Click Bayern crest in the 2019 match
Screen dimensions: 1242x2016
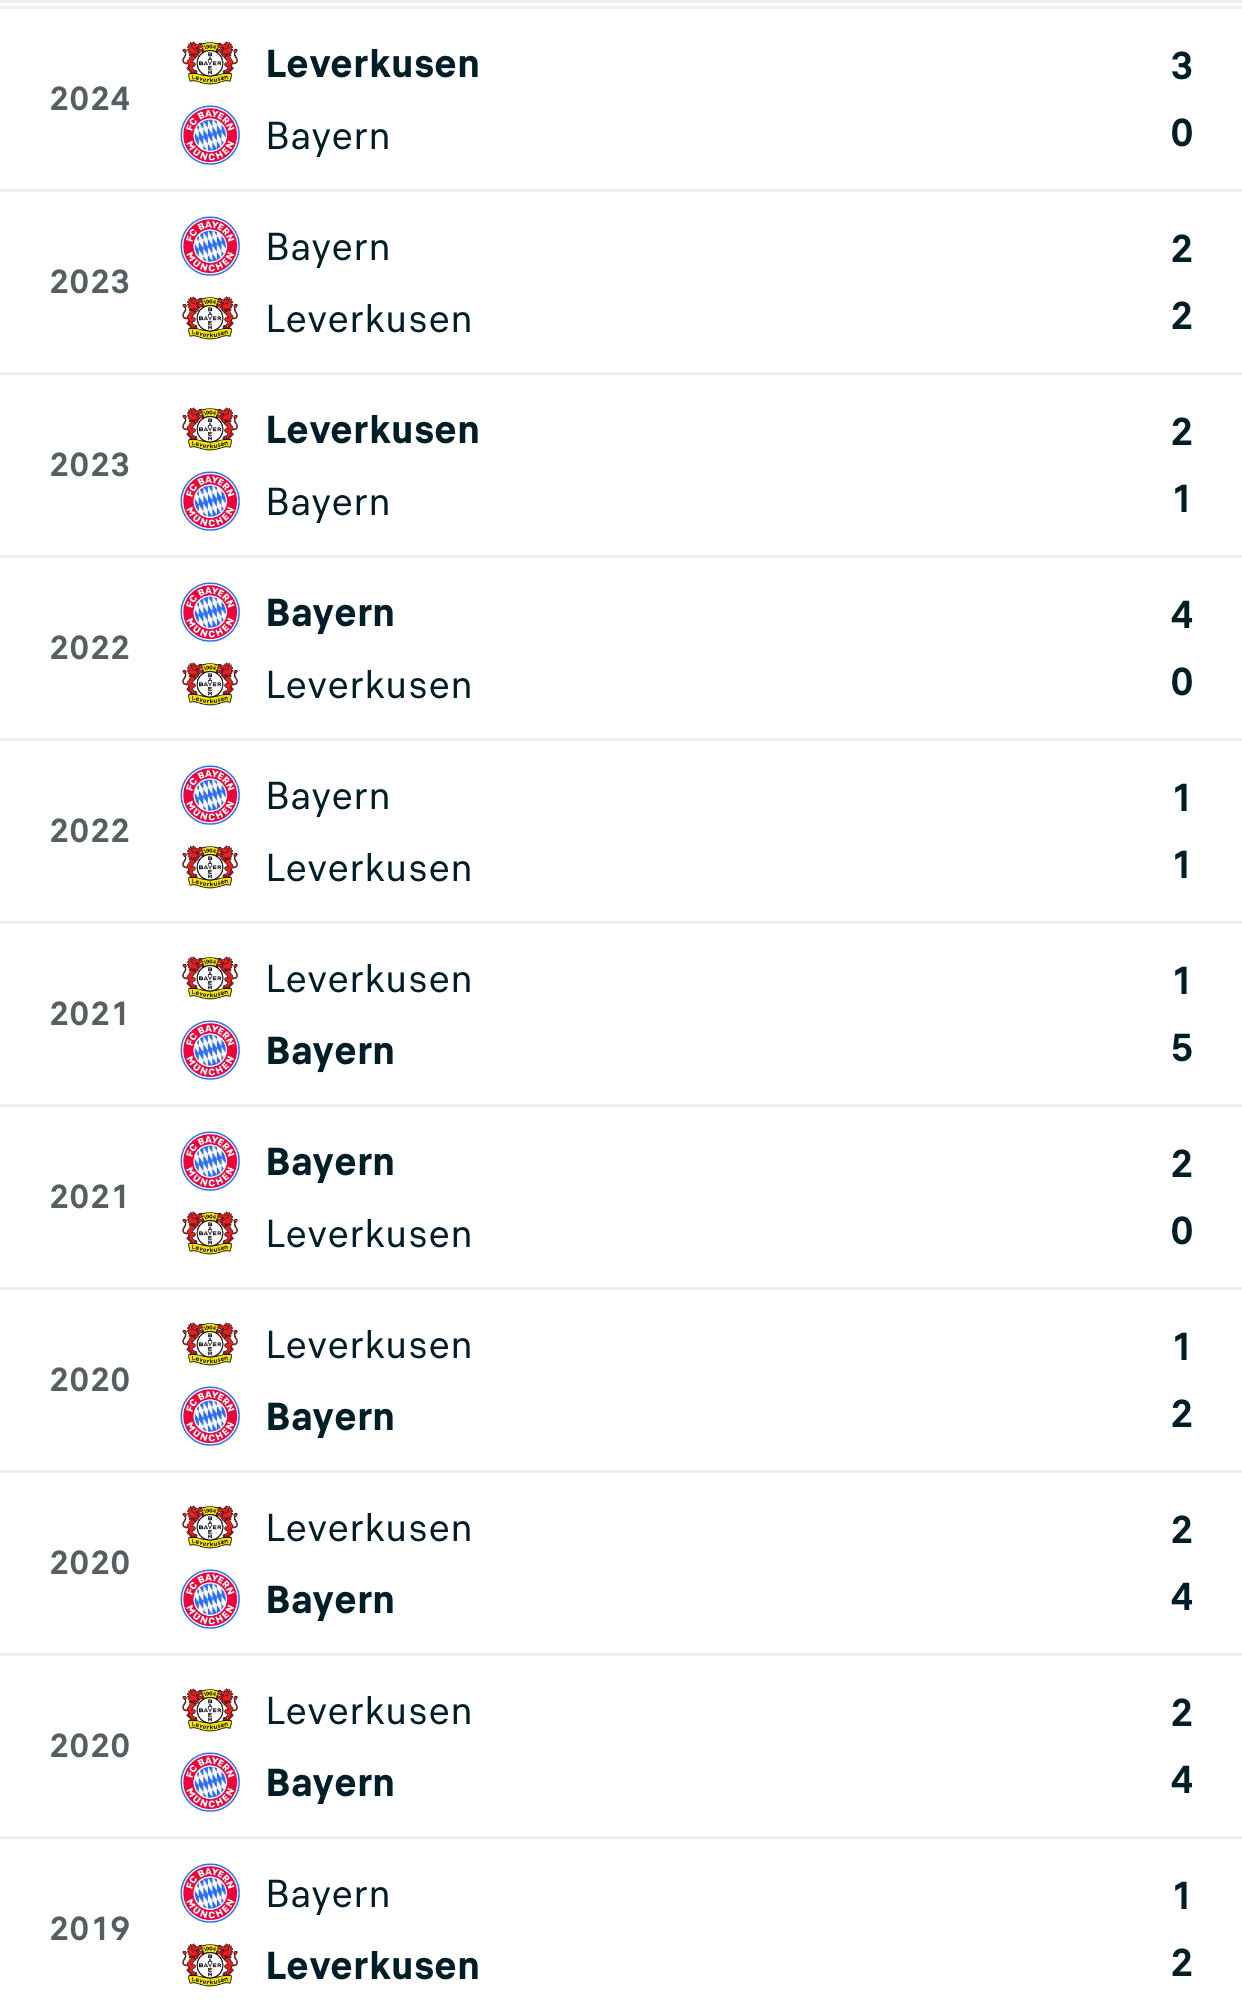(x=210, y=1894)
